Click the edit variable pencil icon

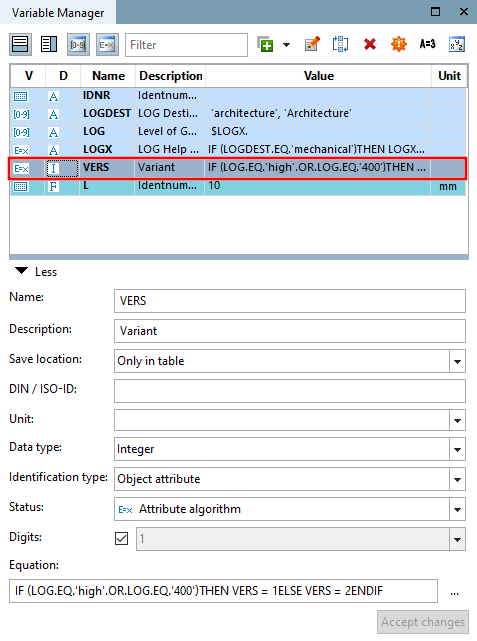312,44
